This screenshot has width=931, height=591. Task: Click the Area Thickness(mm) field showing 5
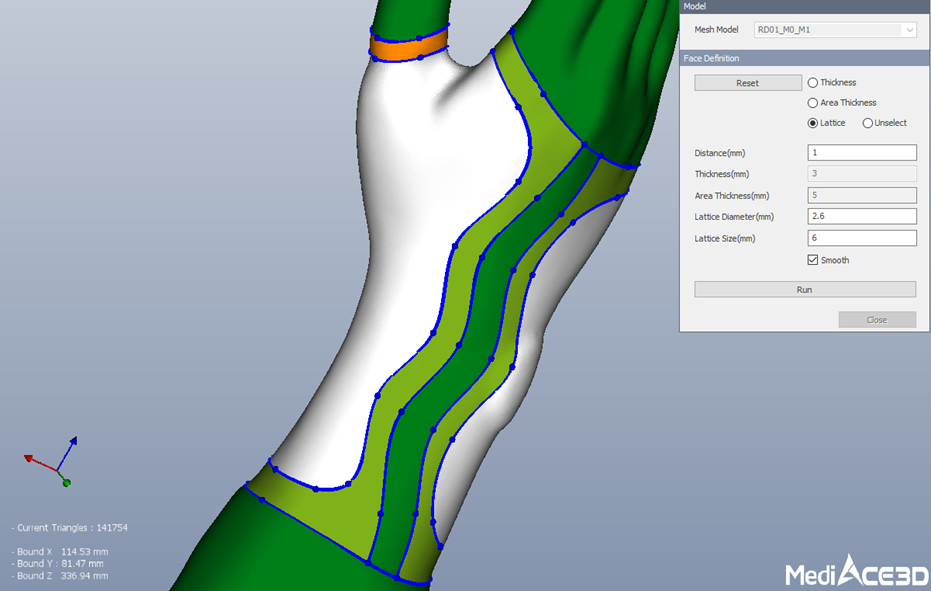862,195
